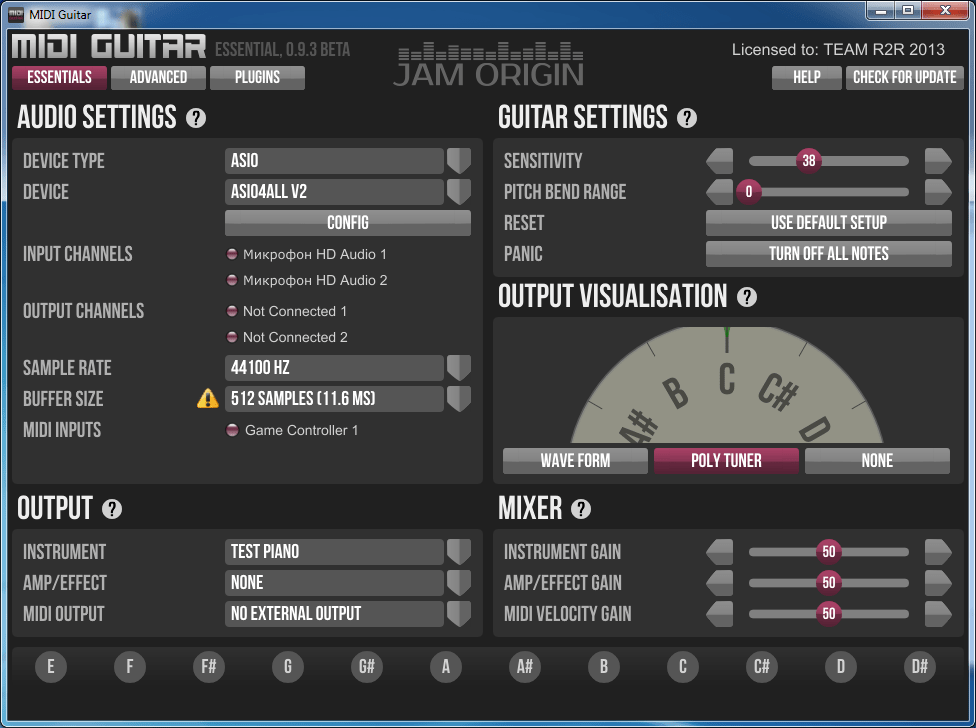976x728 pixels.
Task: Click Check For Update button
Action: (x=904, y=78)
